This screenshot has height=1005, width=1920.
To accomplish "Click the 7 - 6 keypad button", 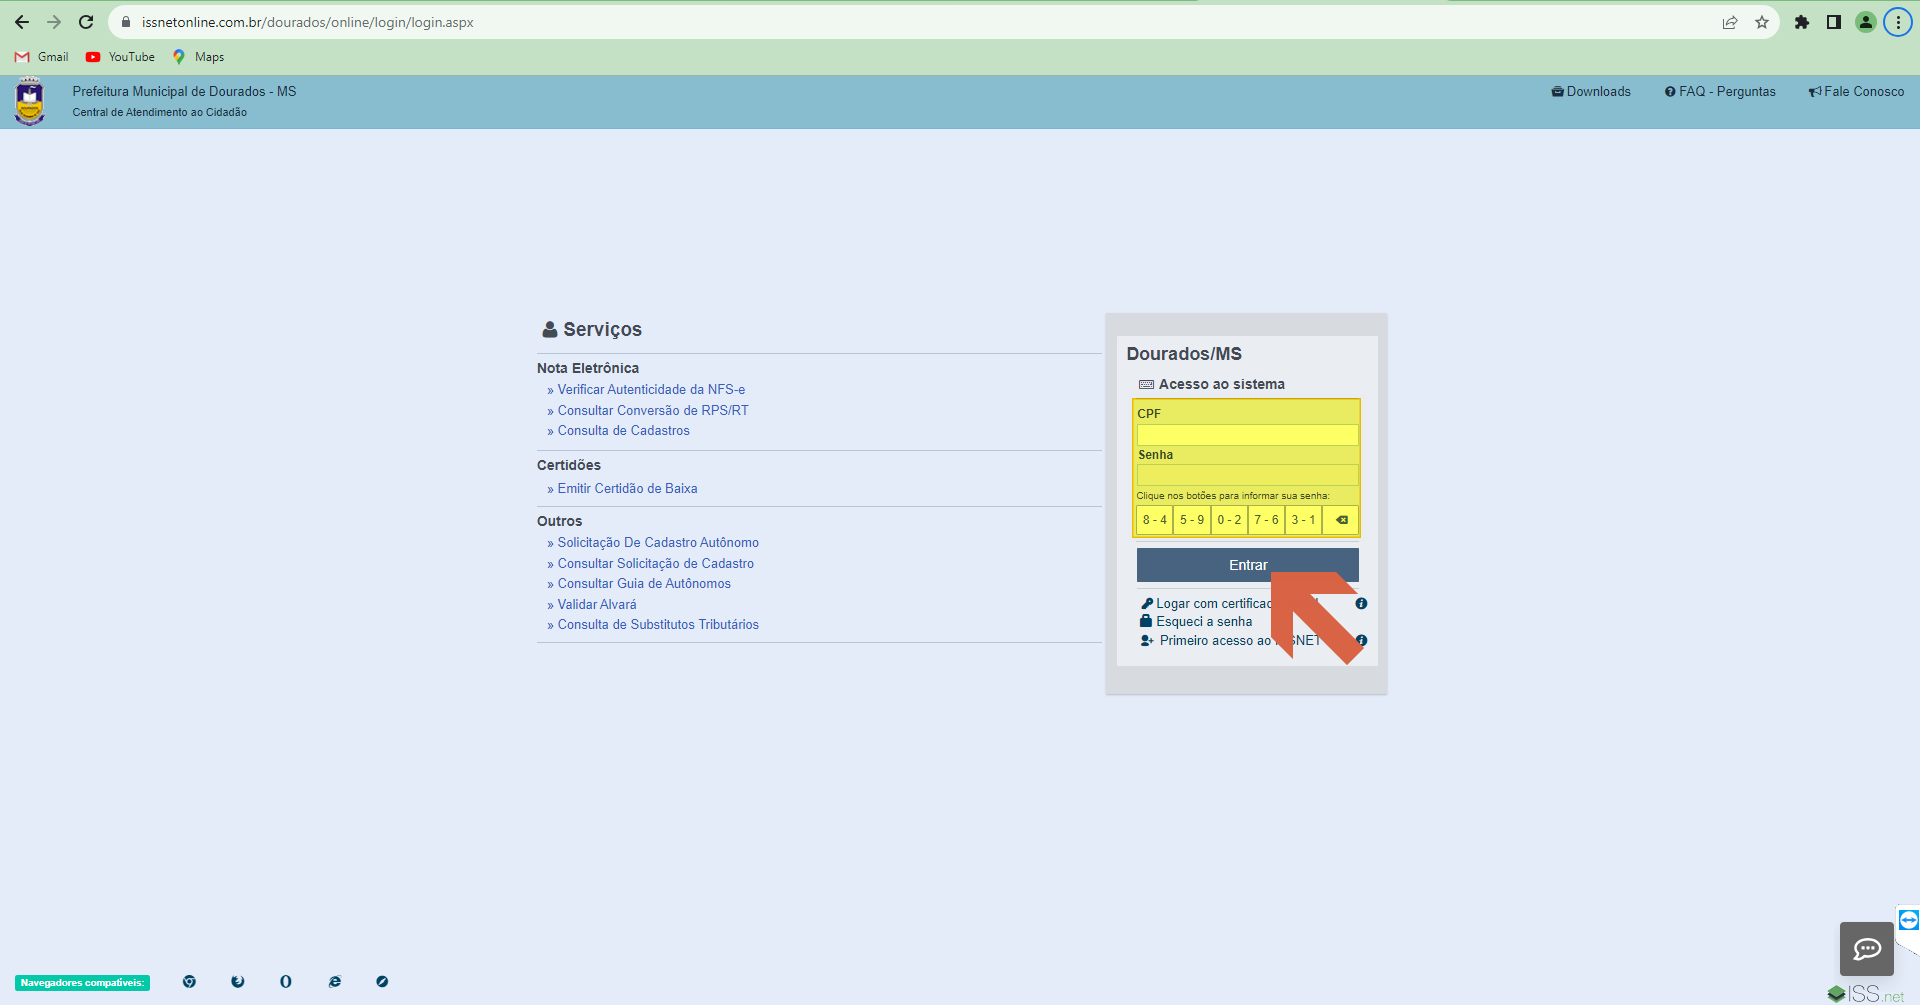I will [x=1266, y=520].
